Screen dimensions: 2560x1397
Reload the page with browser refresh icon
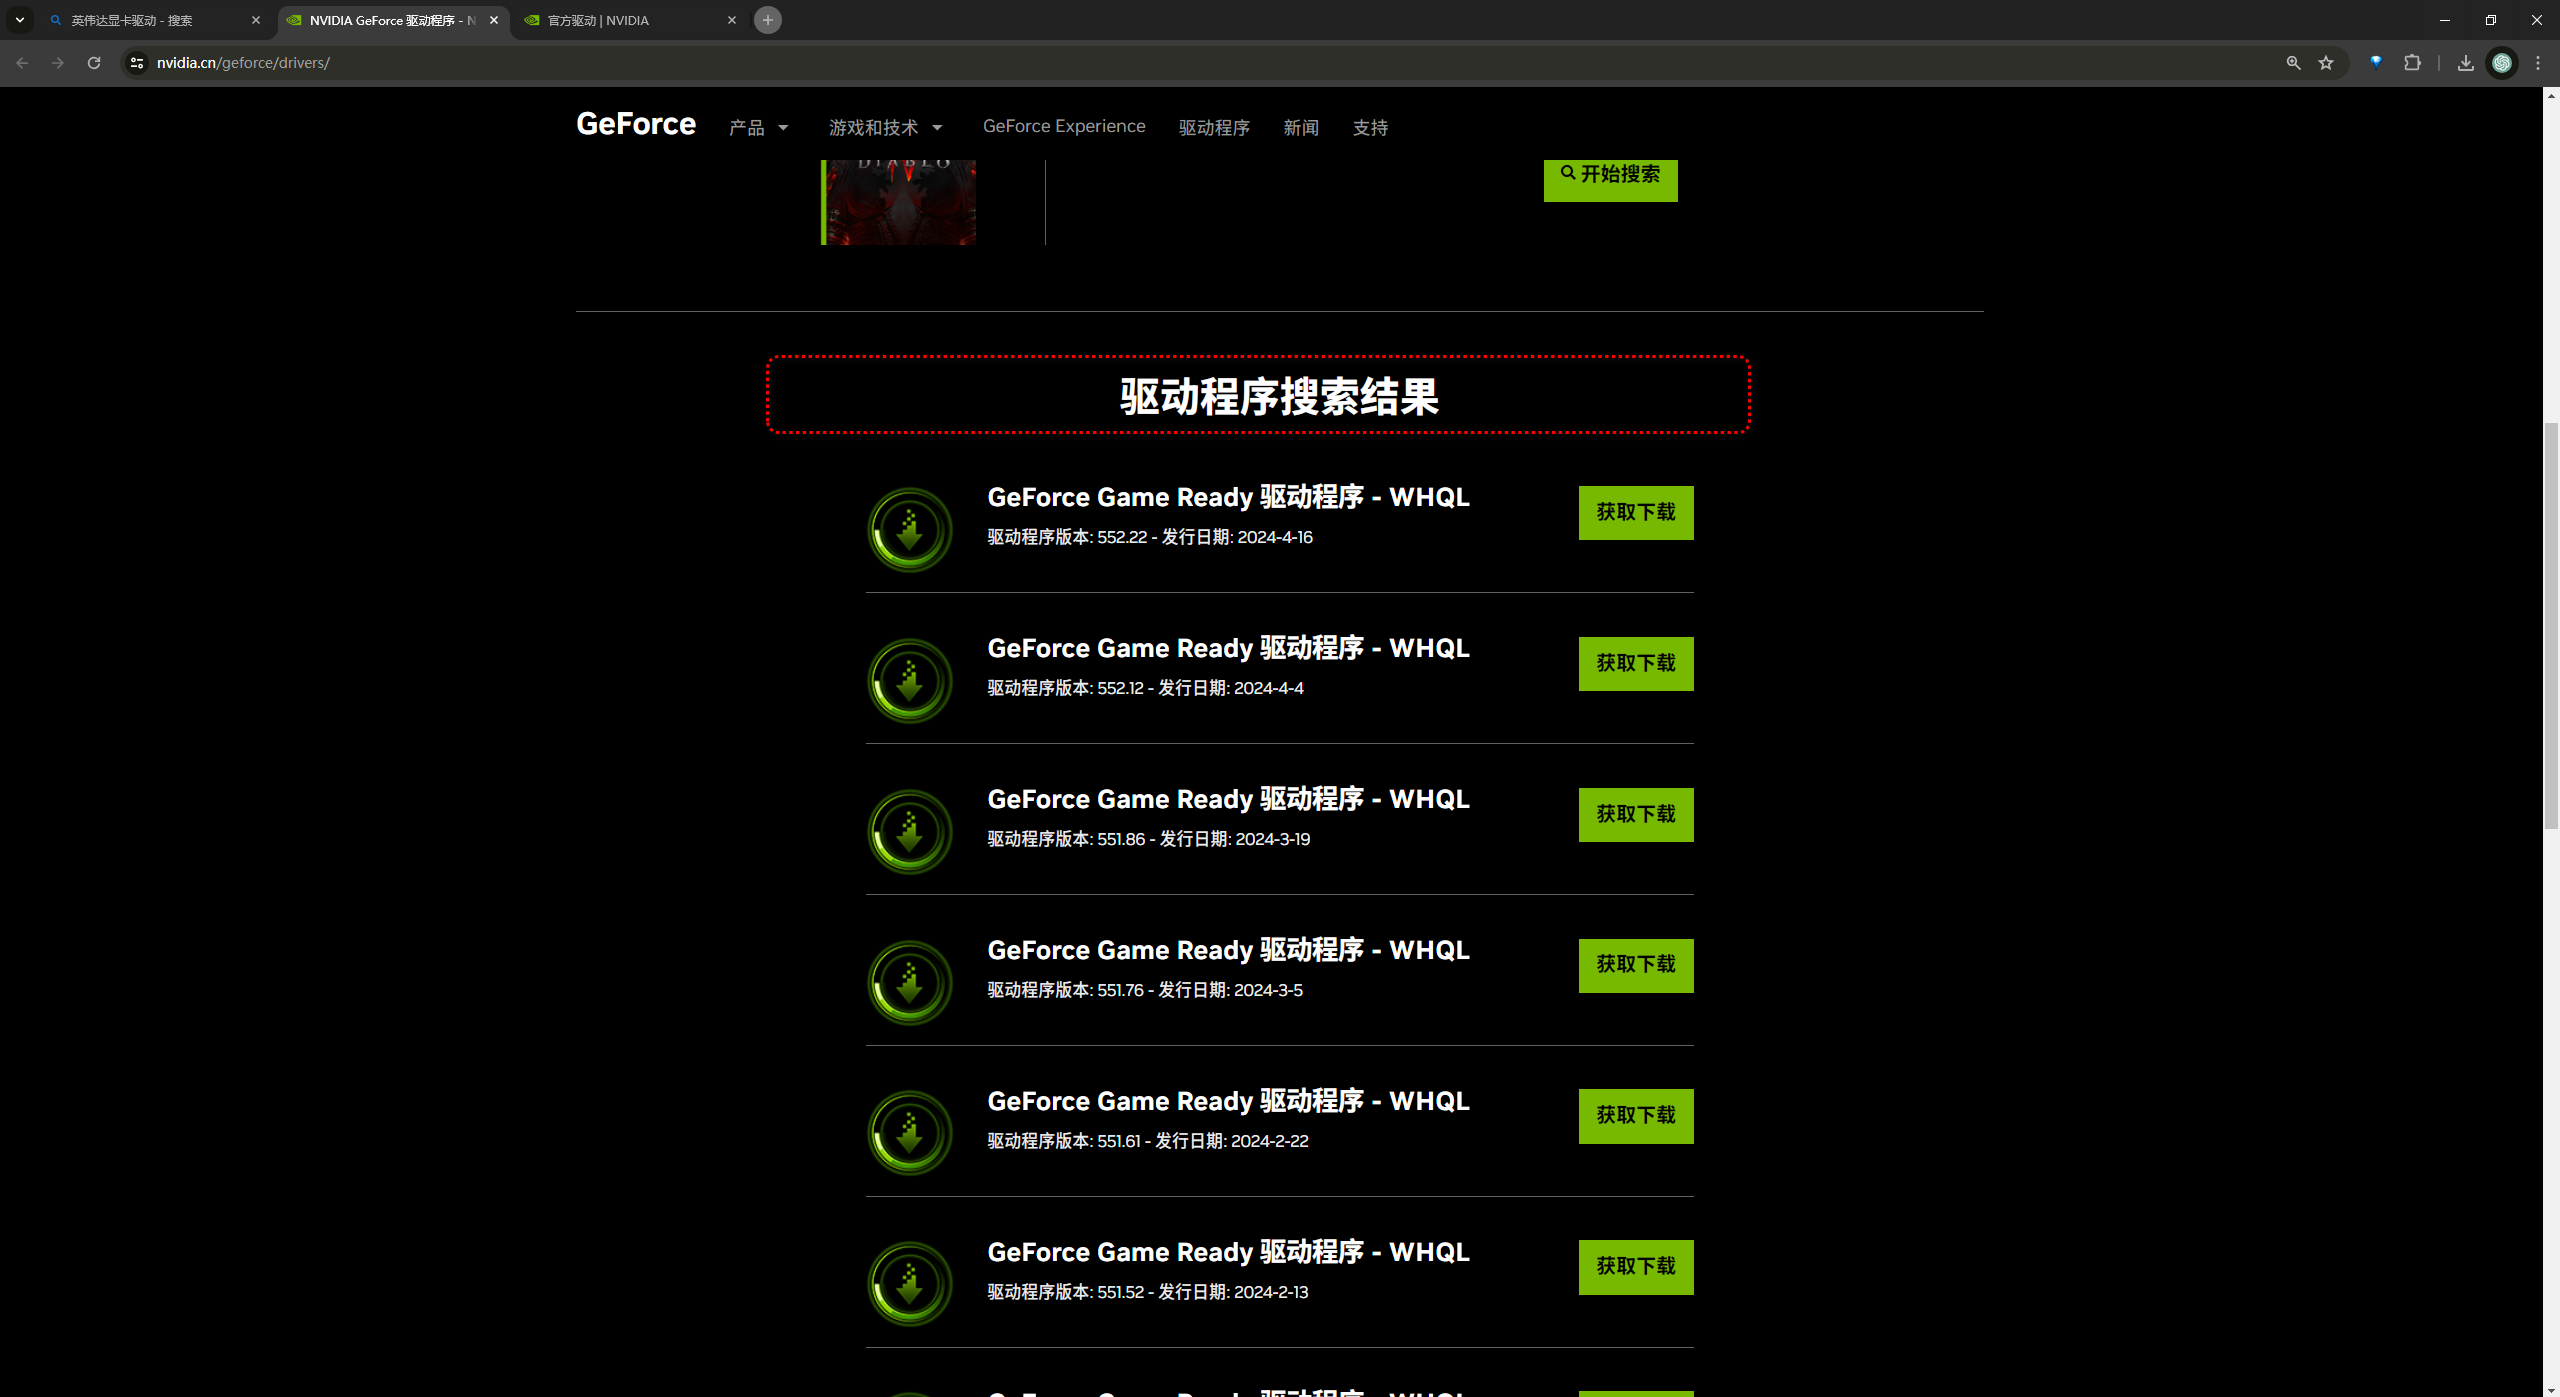coord(94,63)
